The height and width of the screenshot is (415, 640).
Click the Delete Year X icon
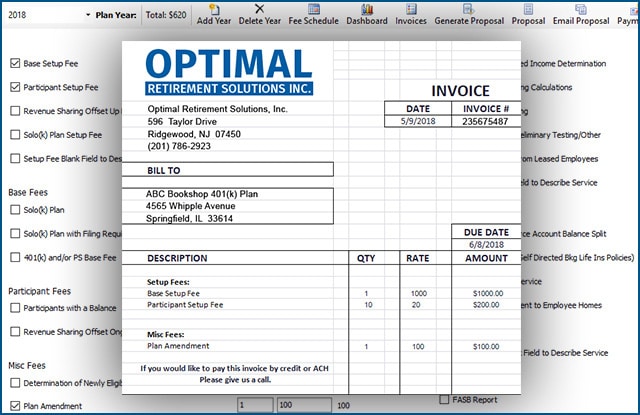[x=260, y=9]
